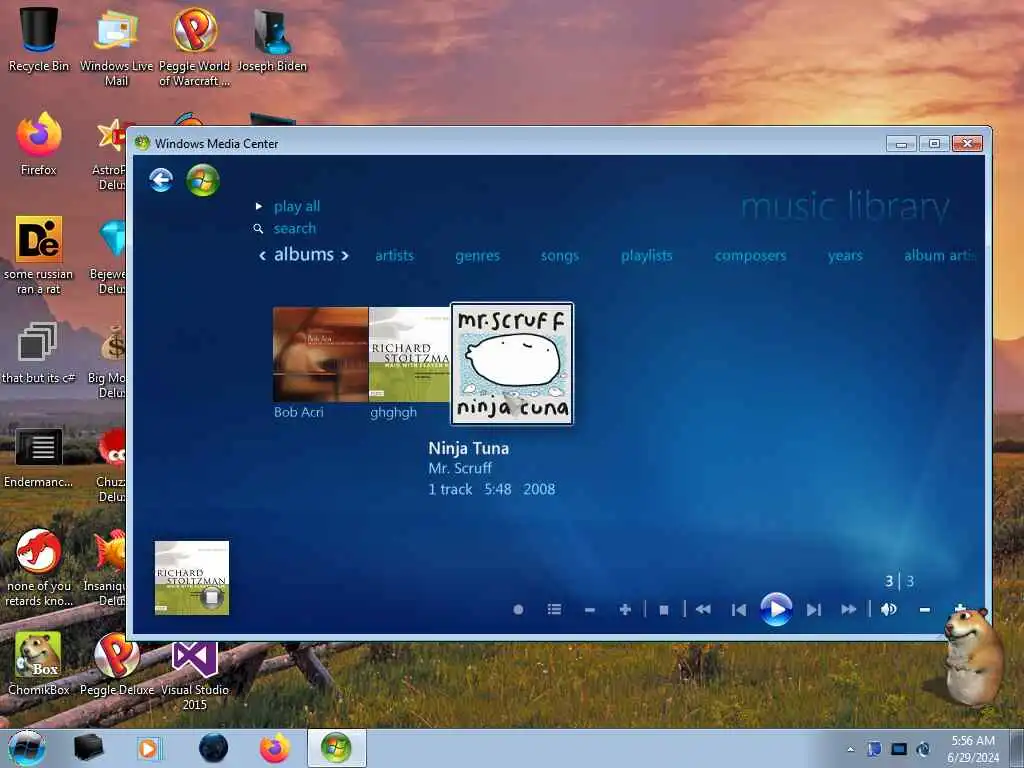Switch to the composers view
Screen dimensions: 1024x768
(x=750, y=256)
